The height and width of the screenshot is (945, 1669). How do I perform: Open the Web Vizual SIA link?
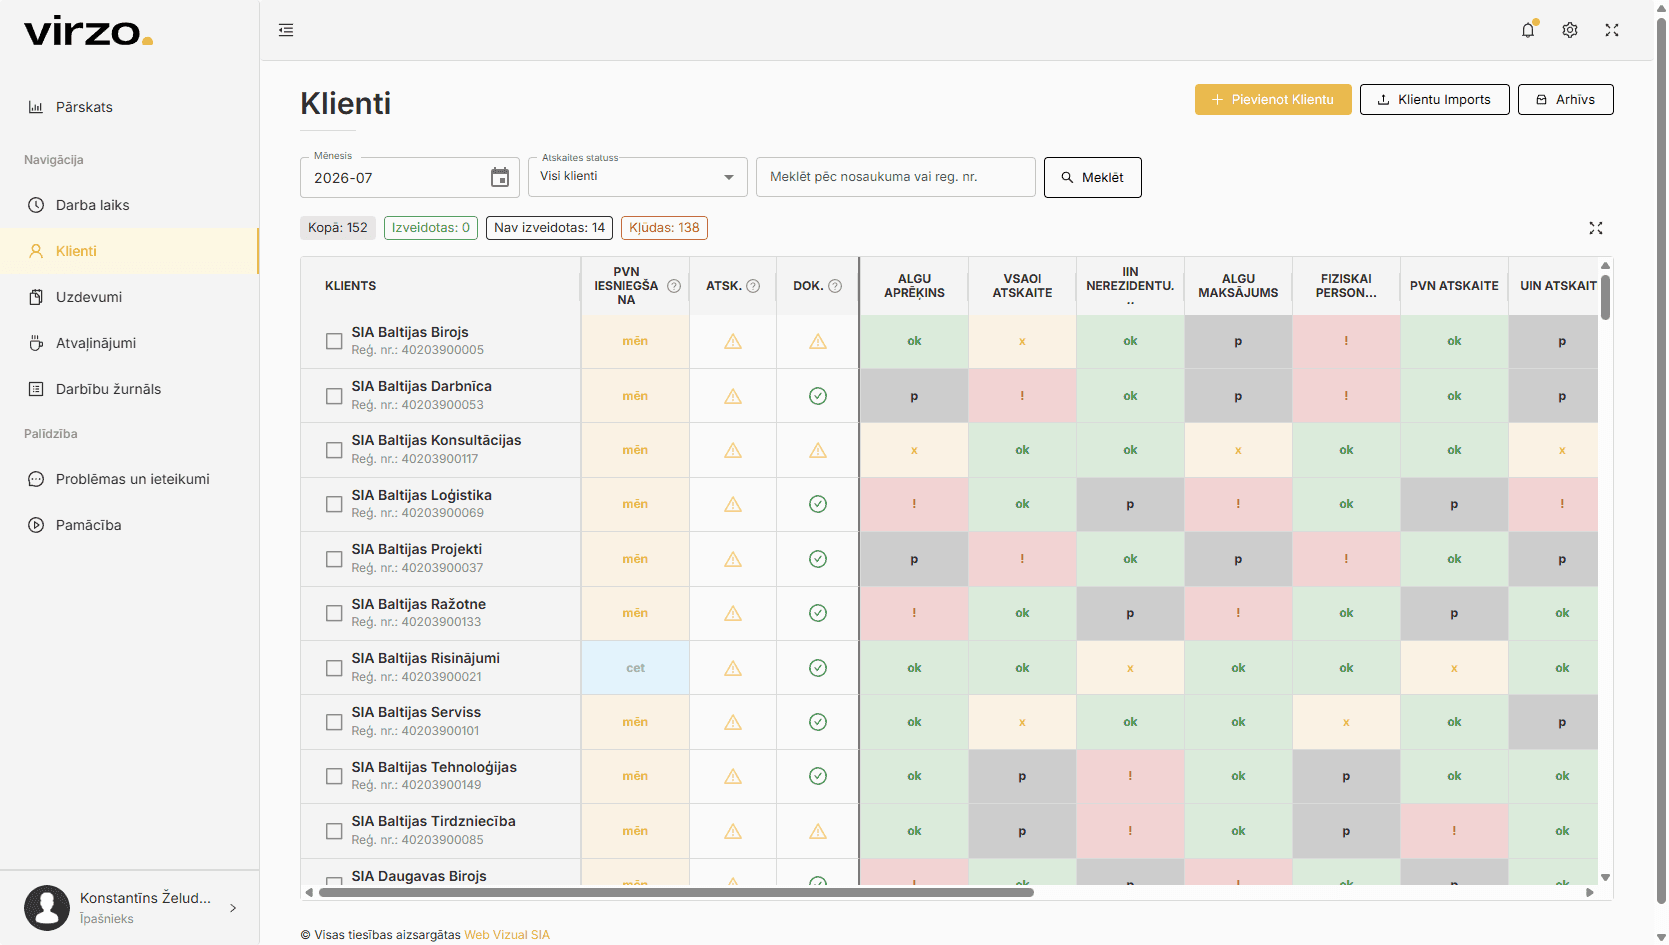click(x=507, y=935)
